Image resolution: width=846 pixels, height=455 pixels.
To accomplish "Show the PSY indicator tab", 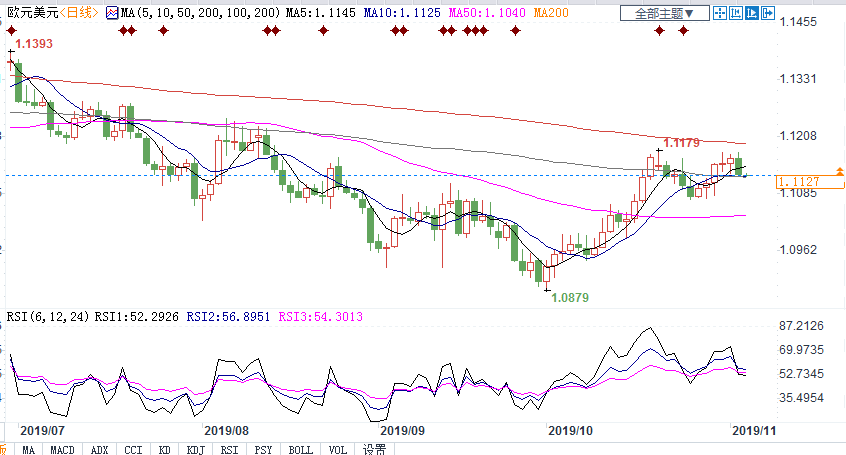I will (x=263, y=450).
